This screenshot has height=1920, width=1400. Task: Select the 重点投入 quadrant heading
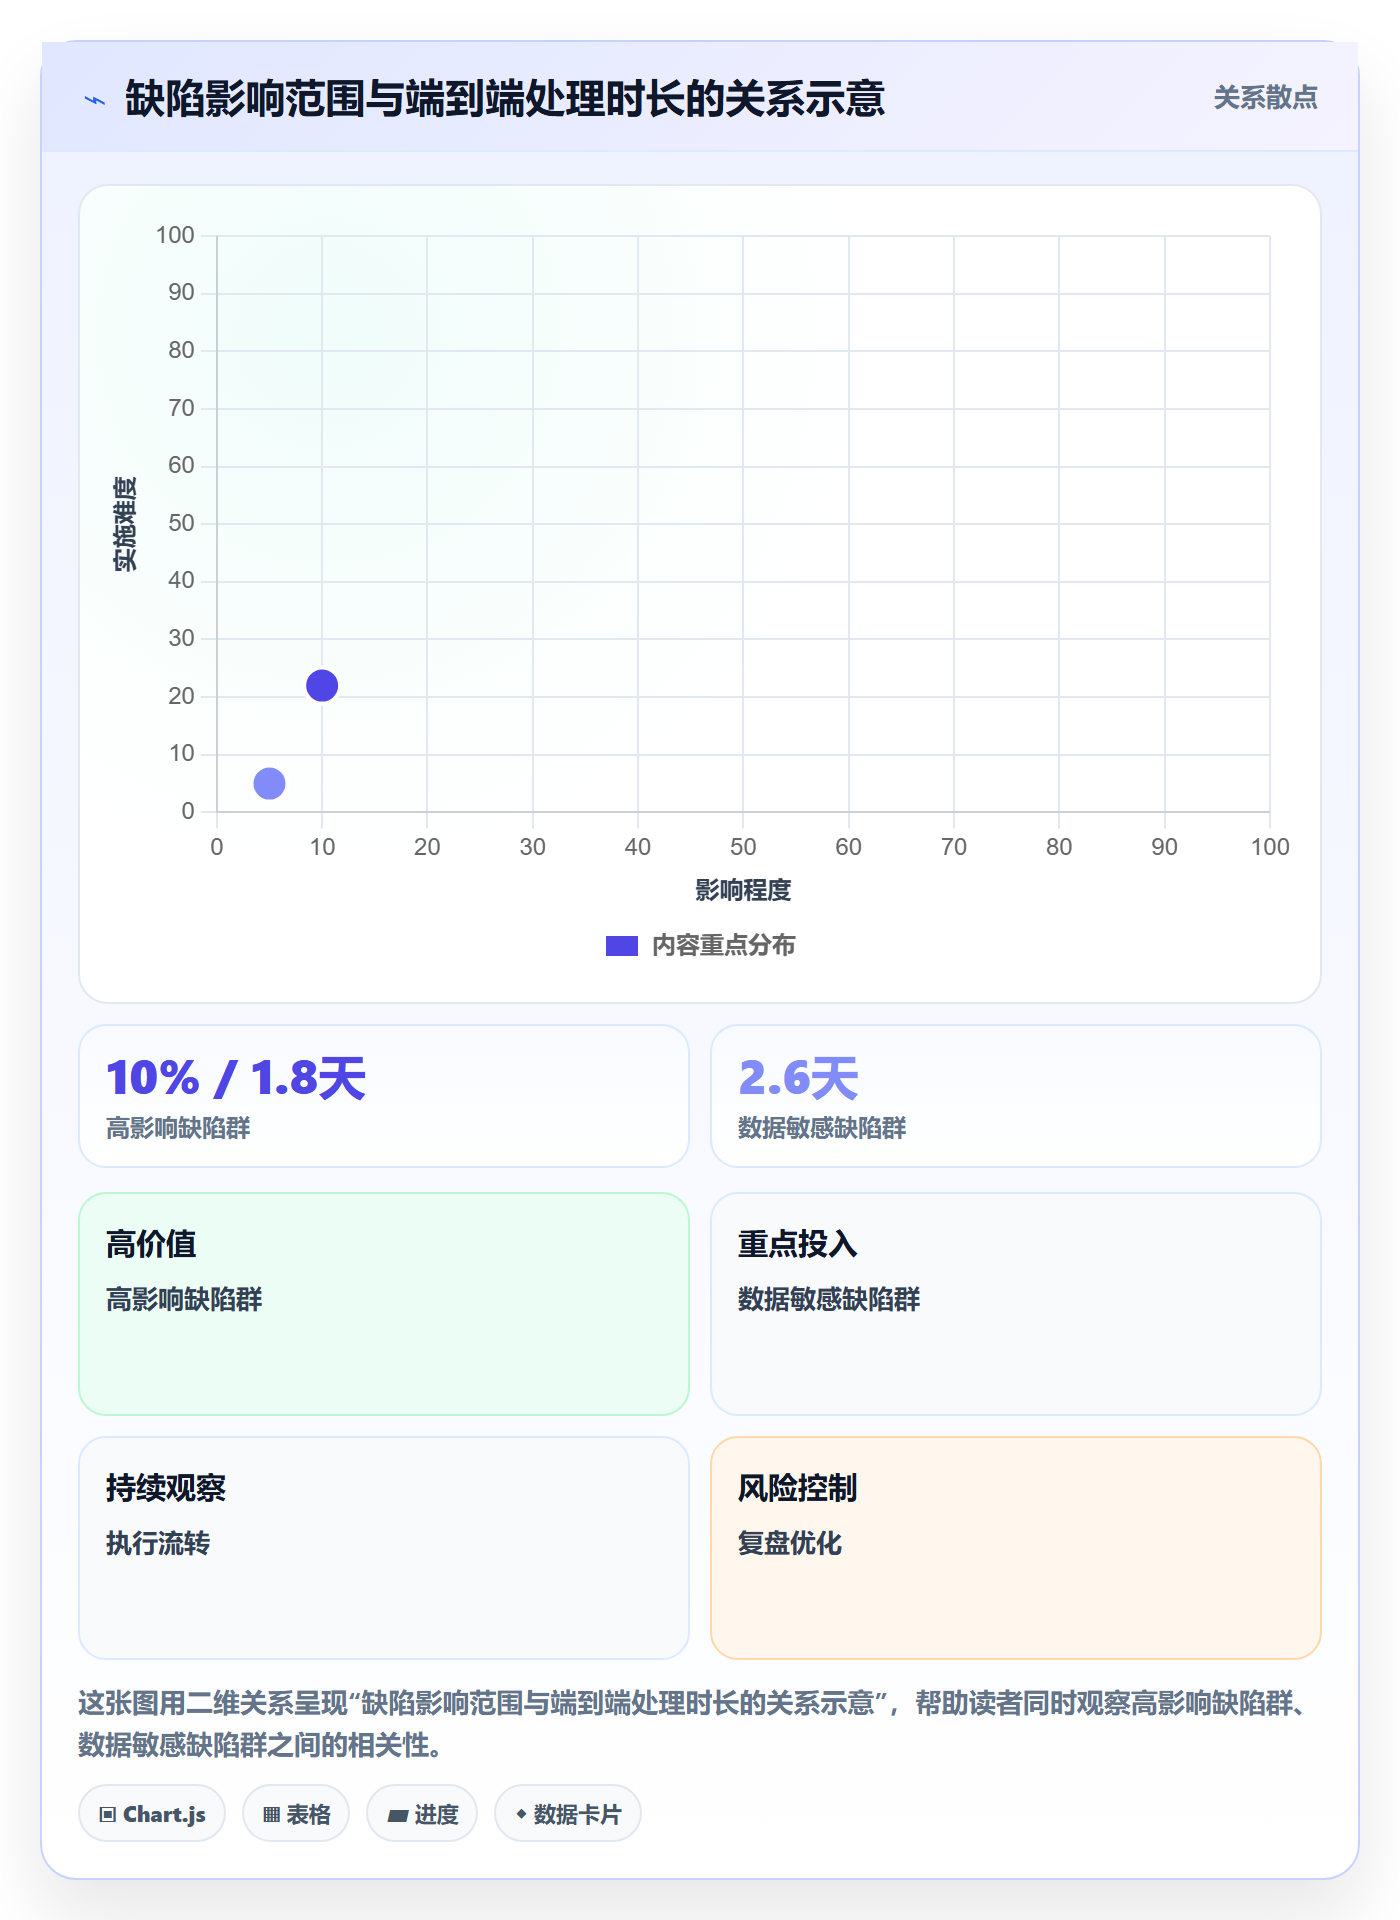coord(798,1244)
